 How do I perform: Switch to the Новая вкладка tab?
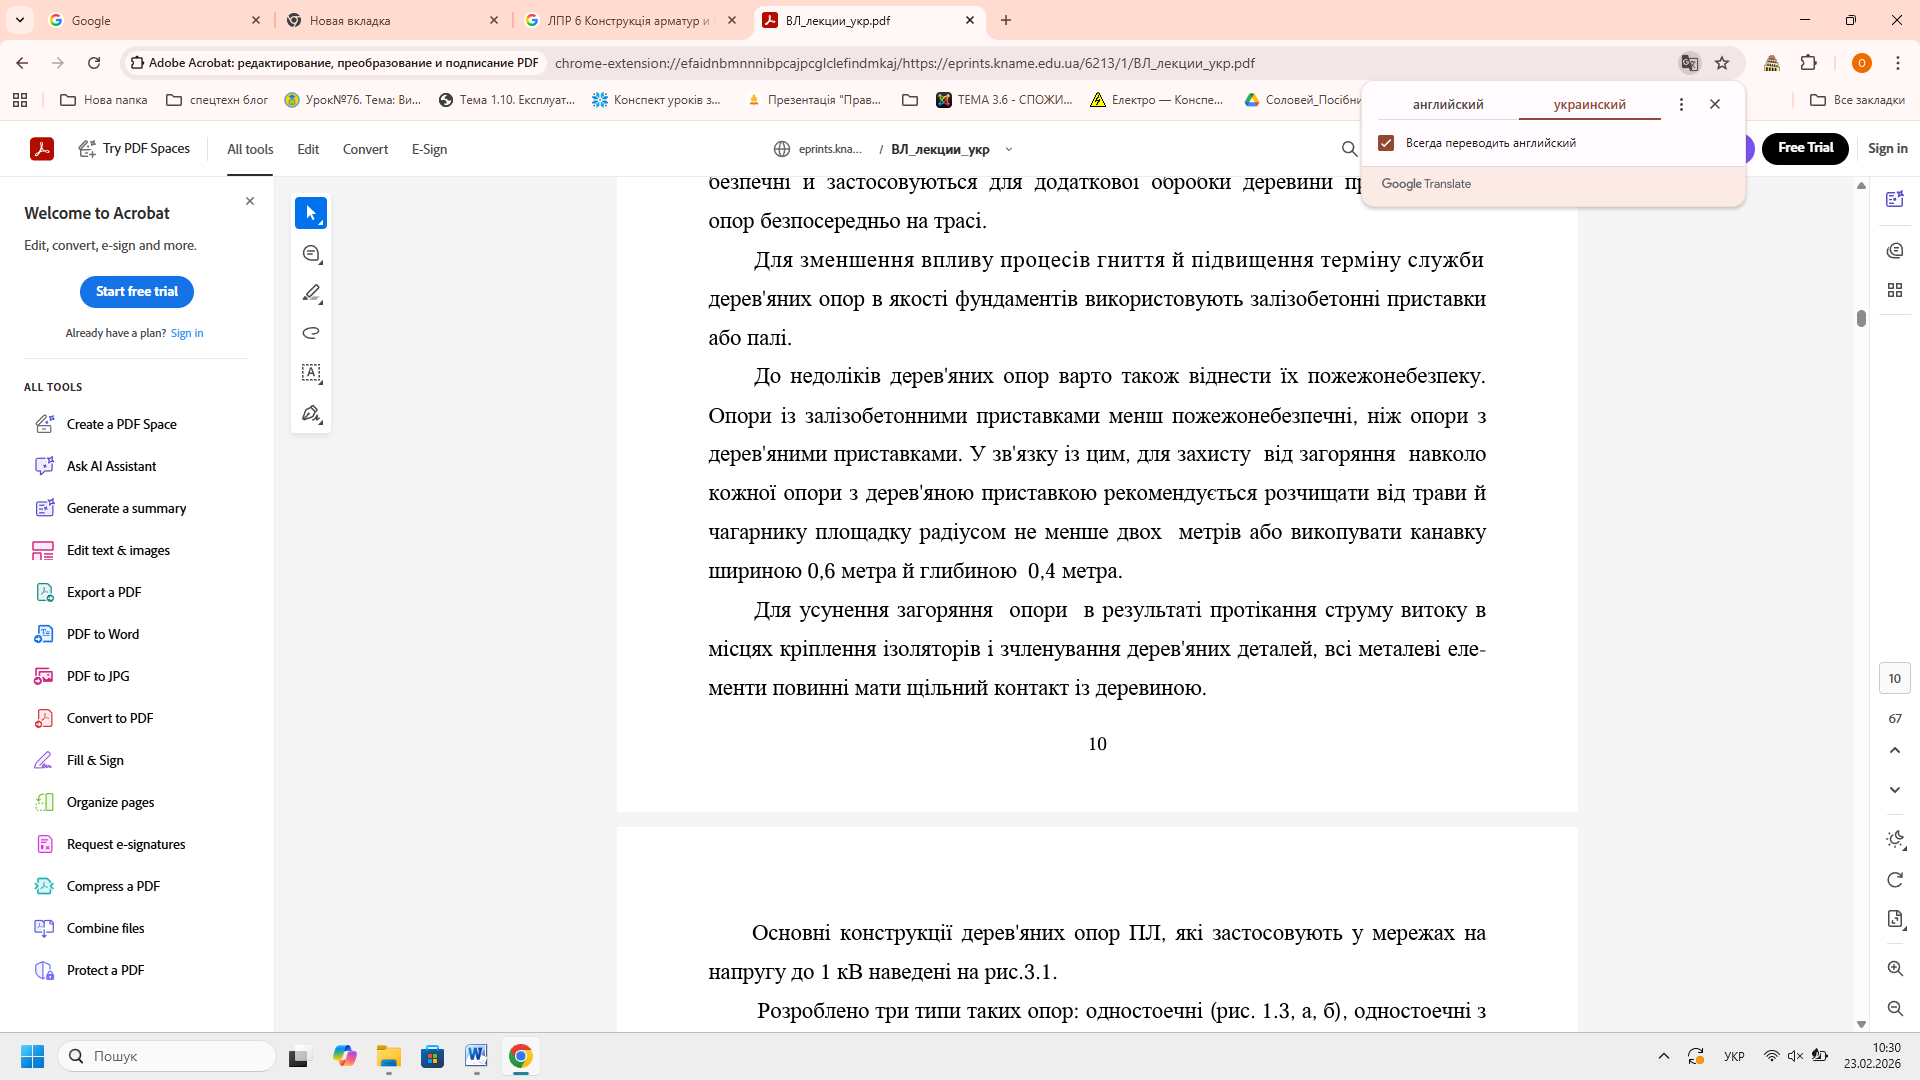393,20
